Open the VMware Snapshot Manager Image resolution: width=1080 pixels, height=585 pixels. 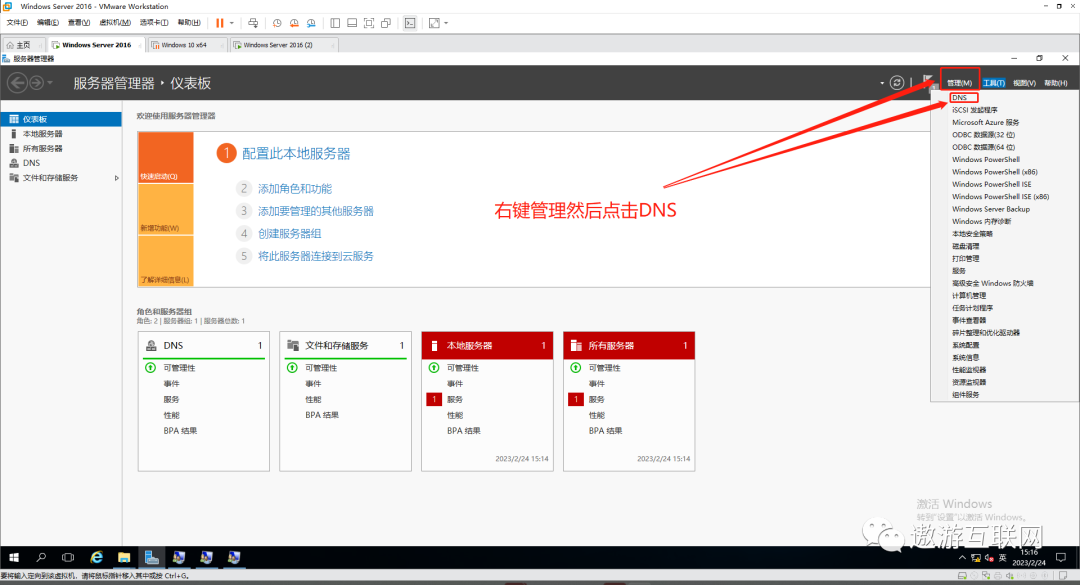pos(310,22)
